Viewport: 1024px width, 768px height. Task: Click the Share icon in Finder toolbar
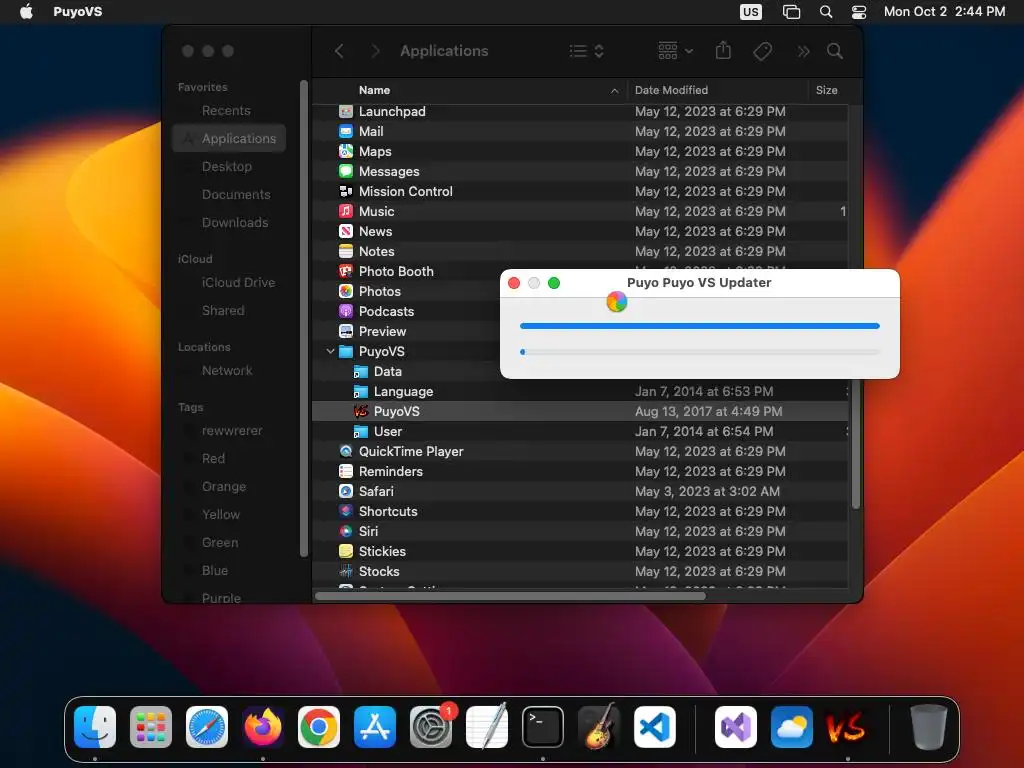tap(723, 50)
